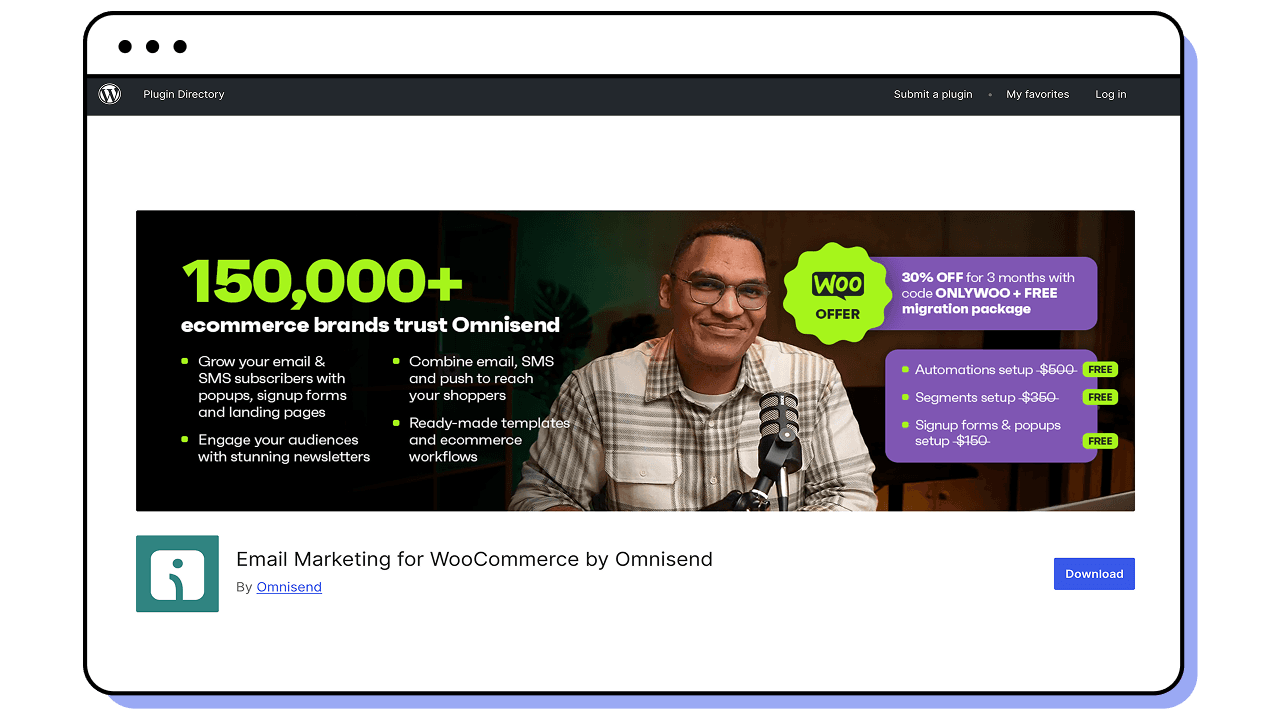Screen dimensions: 1280x720
Task: Click the teal Omnisend plugin icon
Action: [177, 574]
